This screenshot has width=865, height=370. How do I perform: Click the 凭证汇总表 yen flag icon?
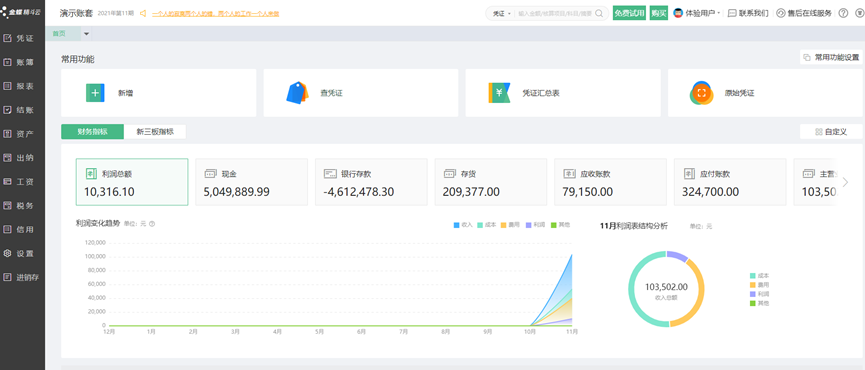[x=499, y=93]
